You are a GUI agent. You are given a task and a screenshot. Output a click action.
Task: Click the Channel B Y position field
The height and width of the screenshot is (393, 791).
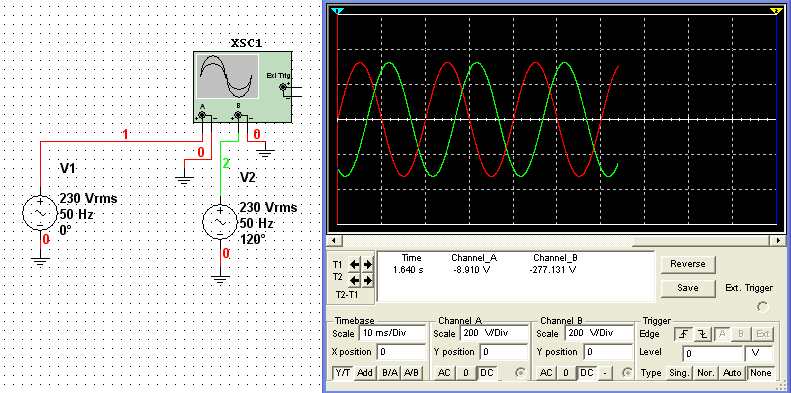click(607, 352)
